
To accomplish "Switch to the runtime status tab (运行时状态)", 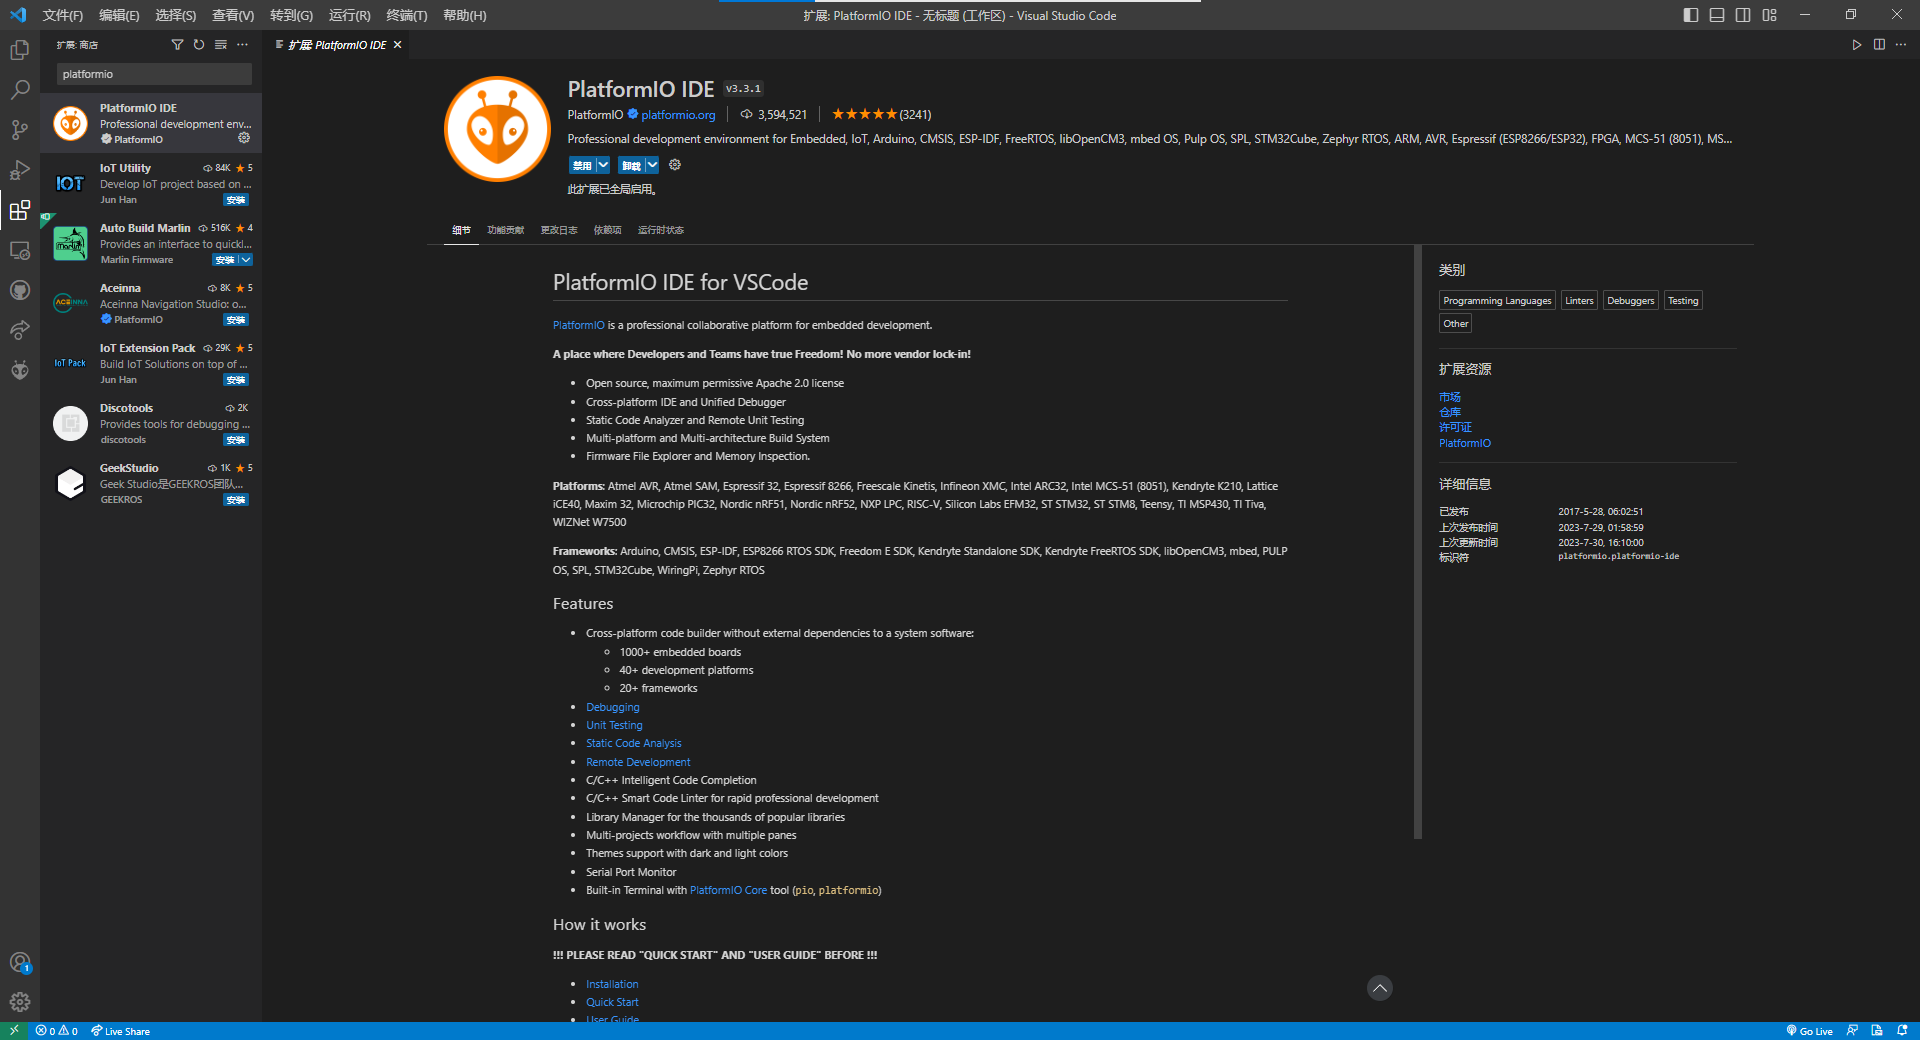I will 661,230.
